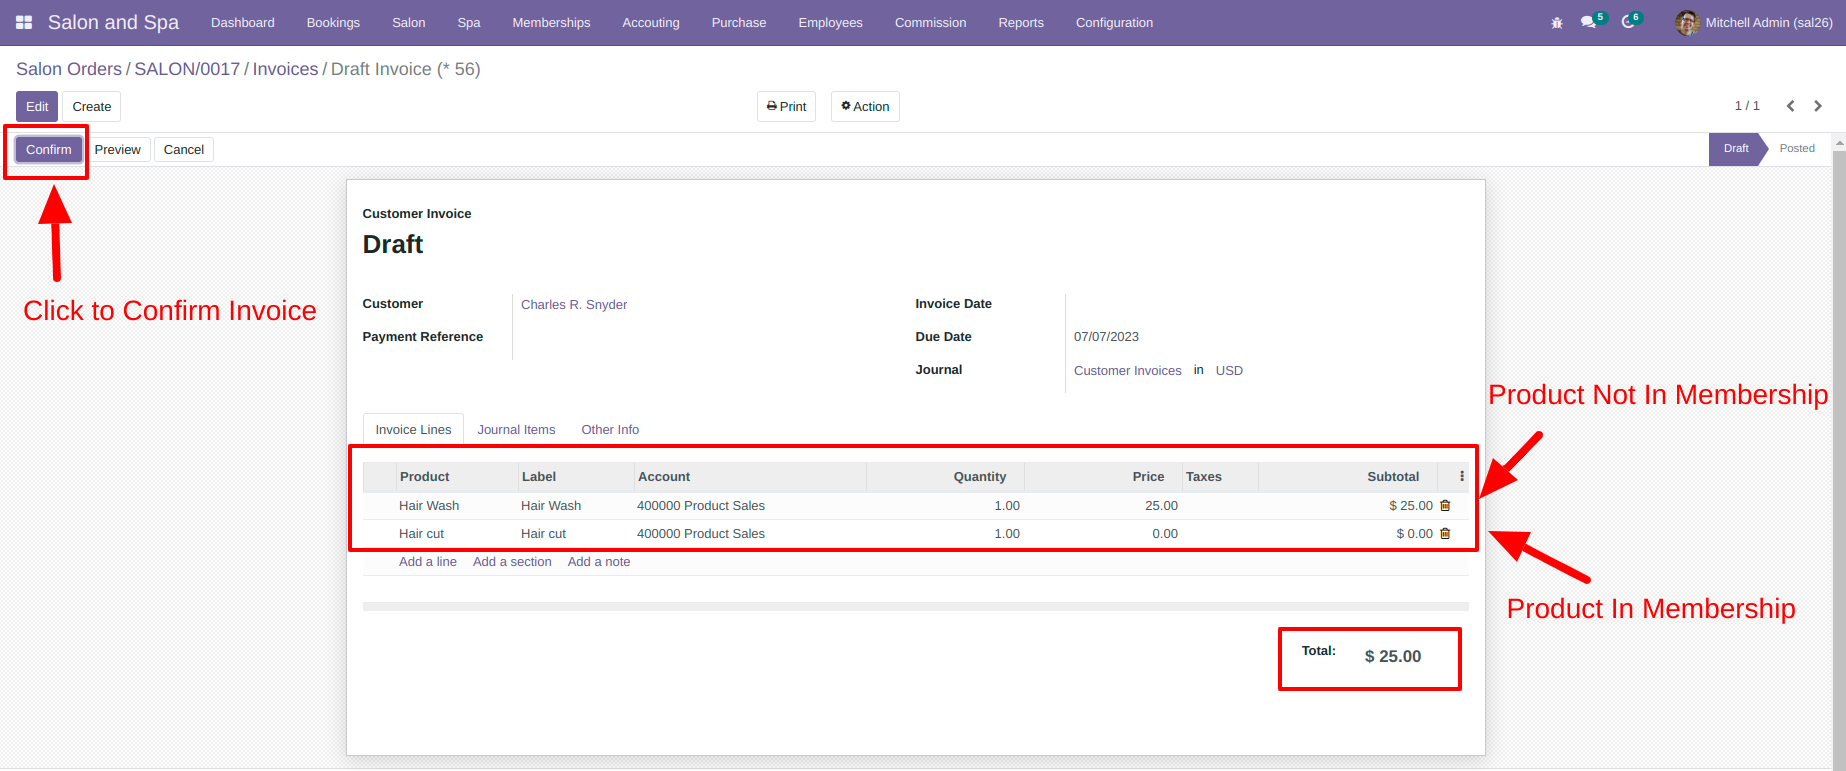
Task: Open the activities clock icon
Action: [x=1628, y=22]
